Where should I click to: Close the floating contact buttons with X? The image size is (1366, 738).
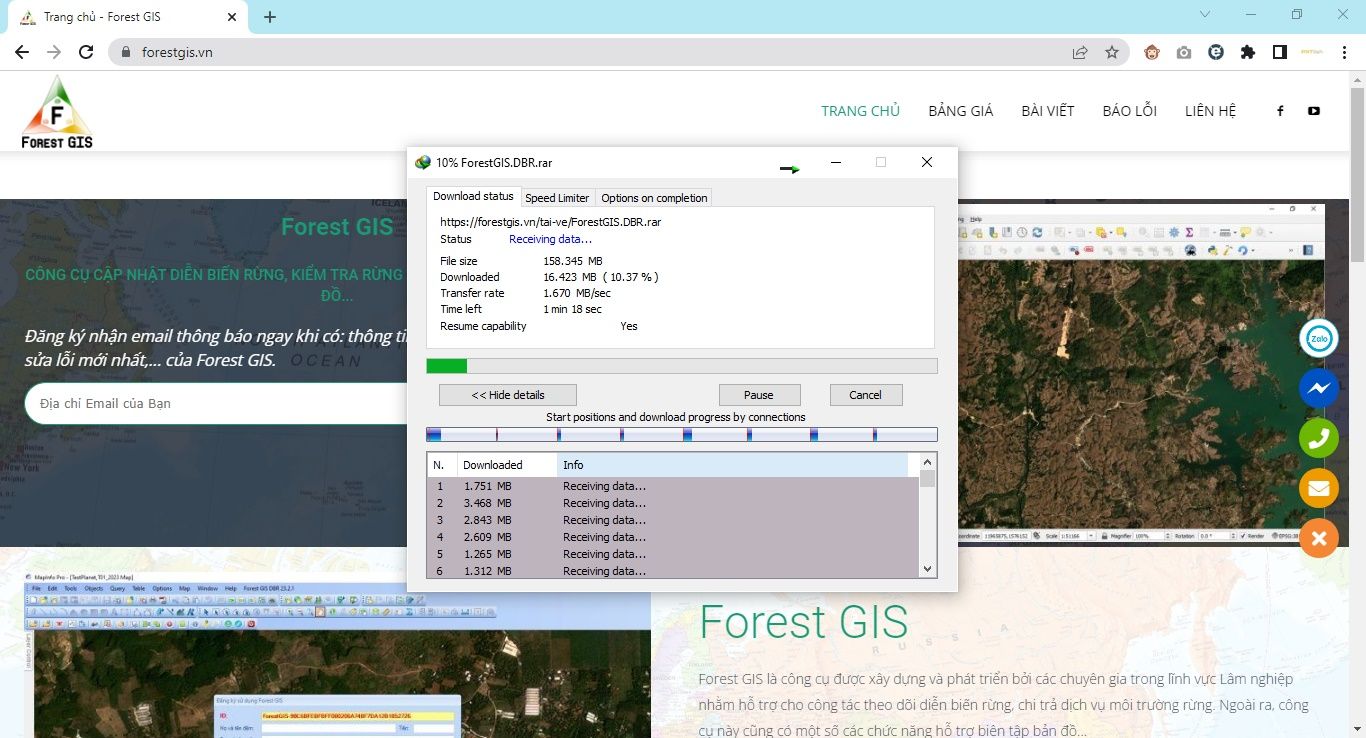[x=1318, y=538]
